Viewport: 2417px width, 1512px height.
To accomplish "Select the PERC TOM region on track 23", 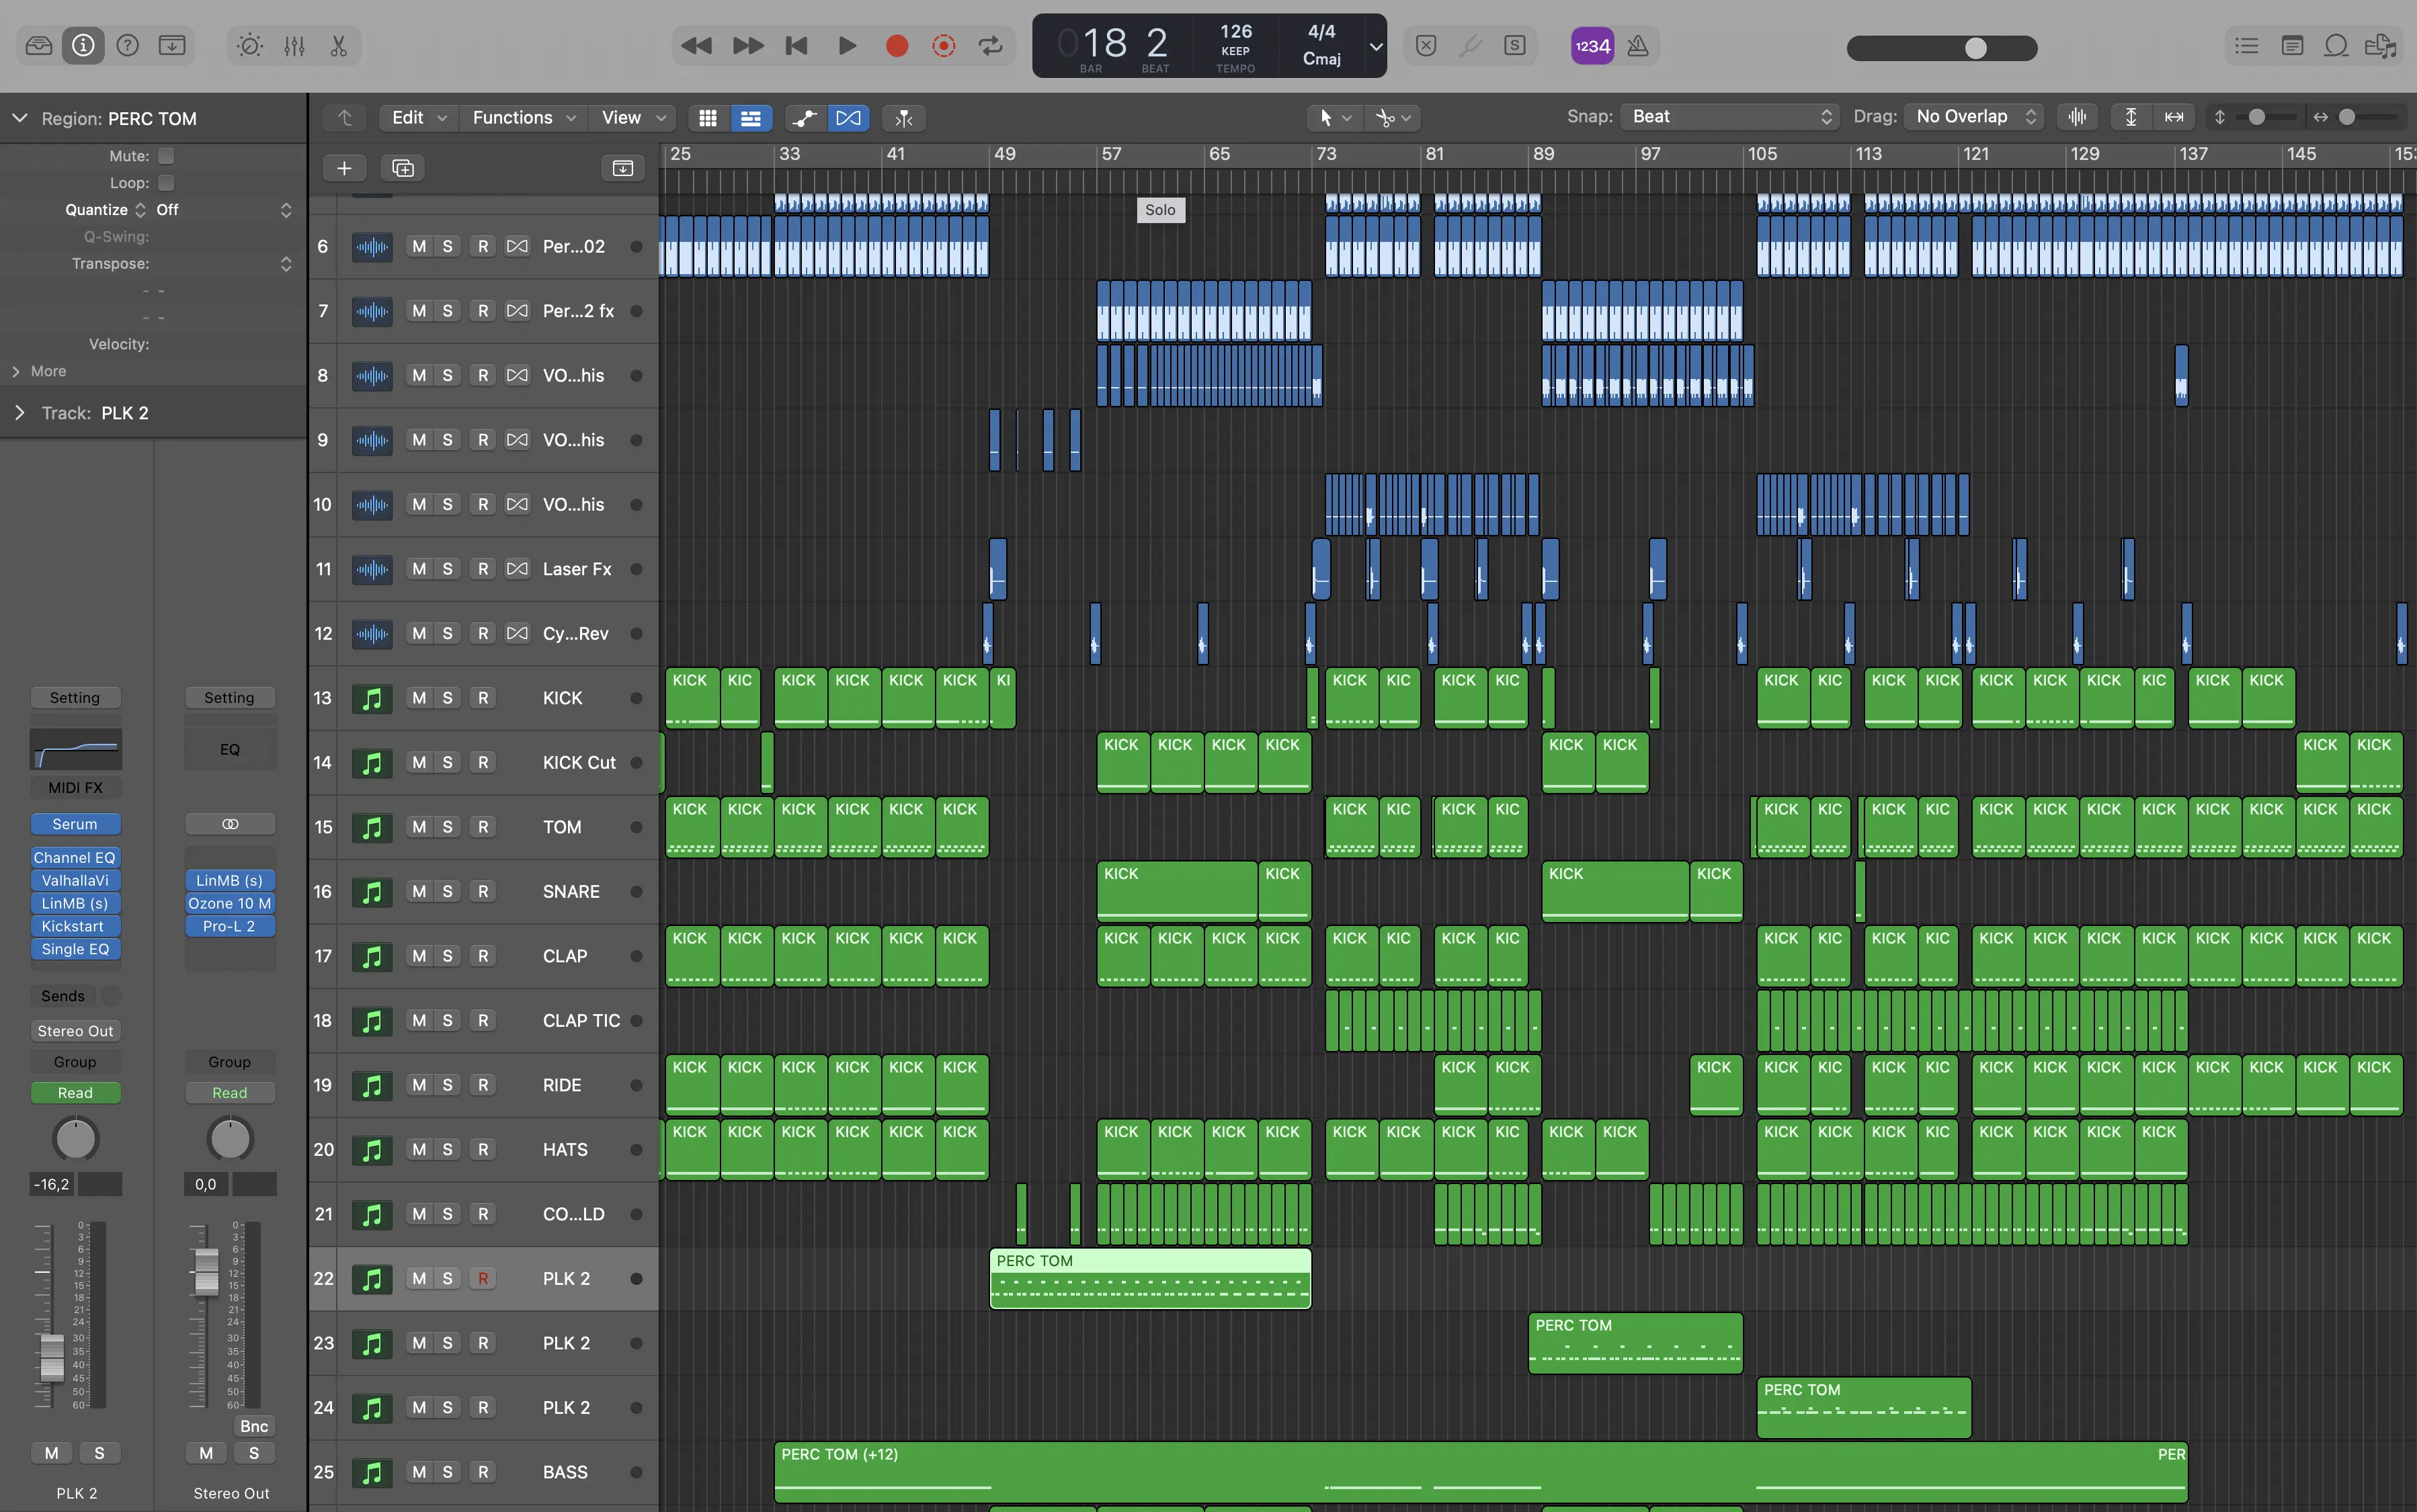I will [1635, 1344].
